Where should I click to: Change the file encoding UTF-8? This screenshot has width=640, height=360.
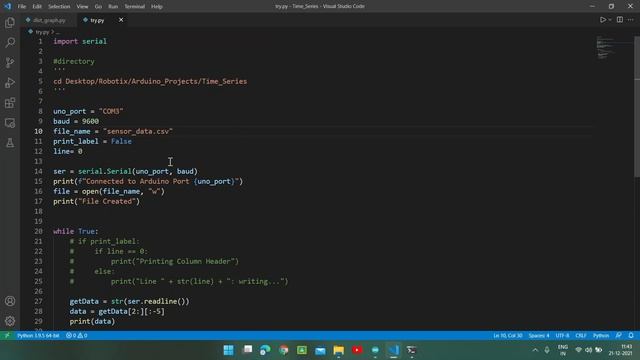(x=562, y=336)
